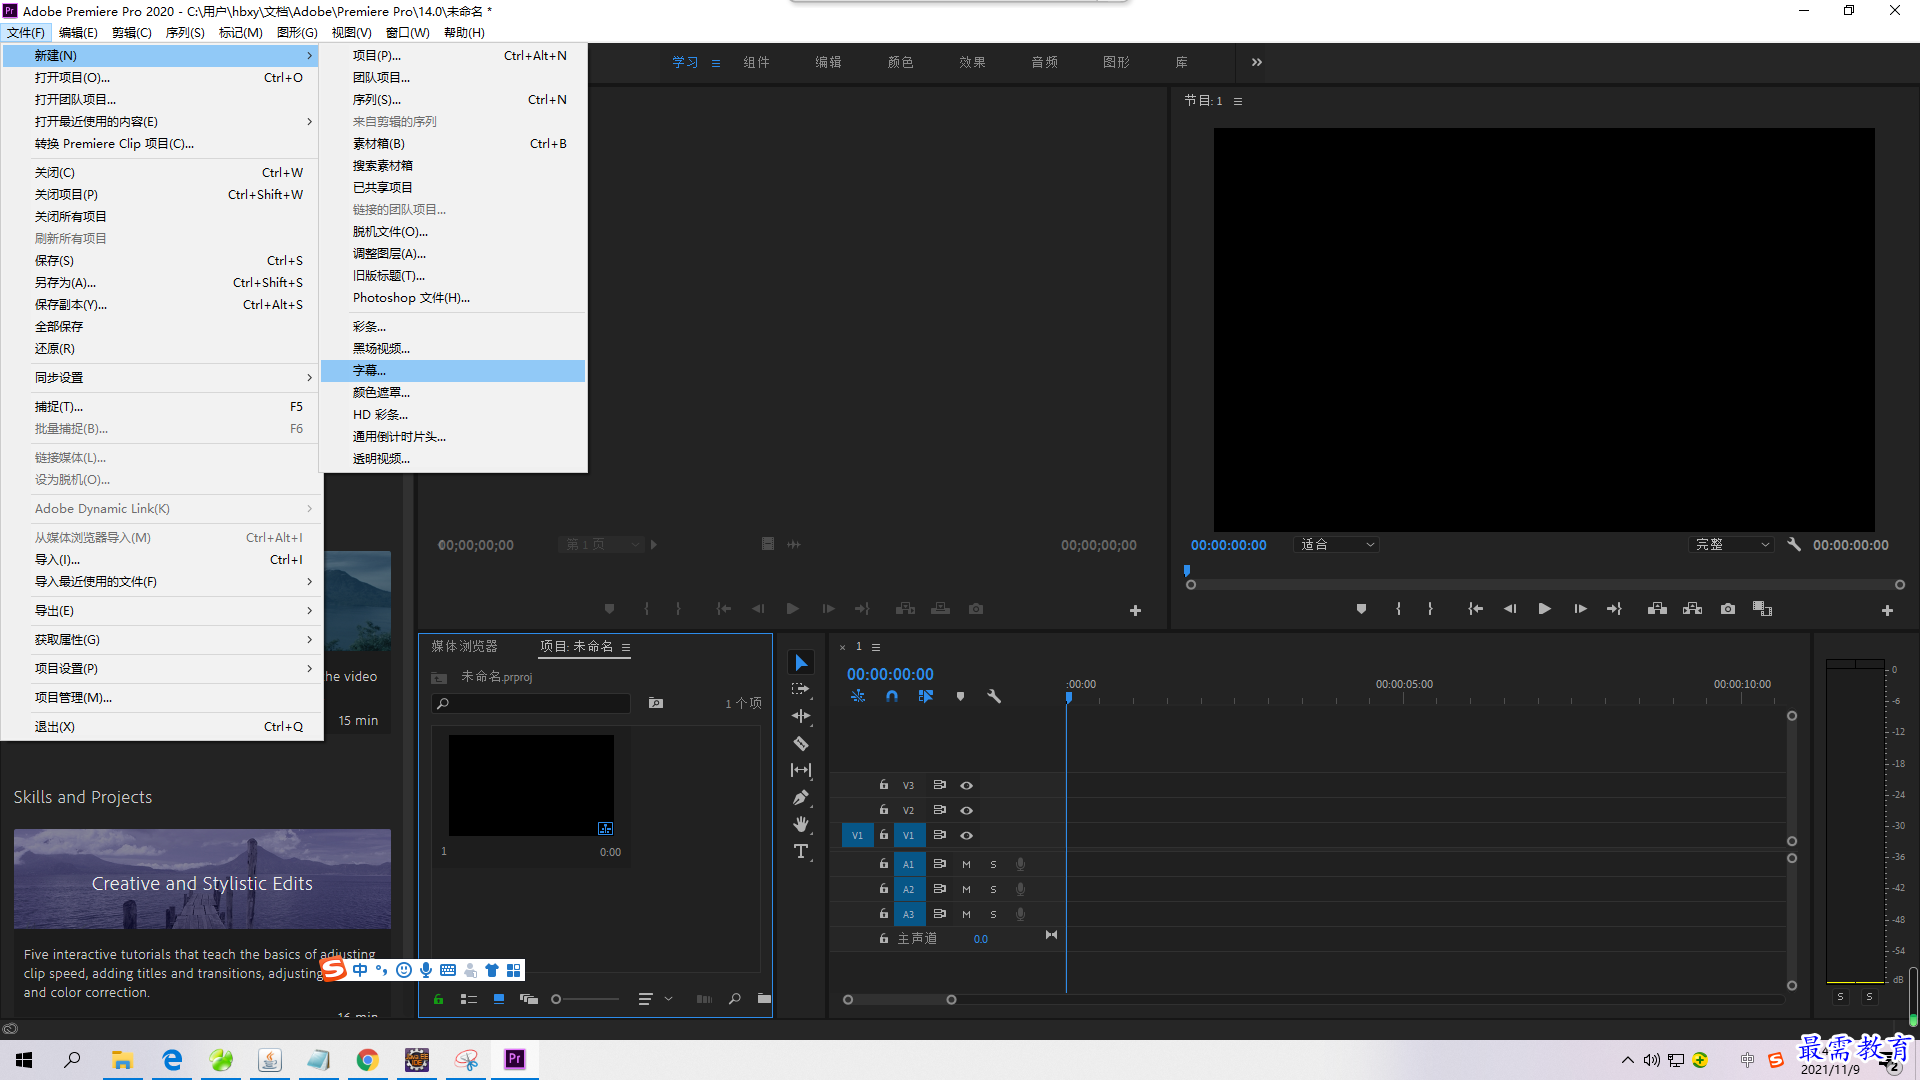The width and height of the screenshot is (1920, 1080).
Task: Toggle V3 track output eye
Action: coord(966,786)
